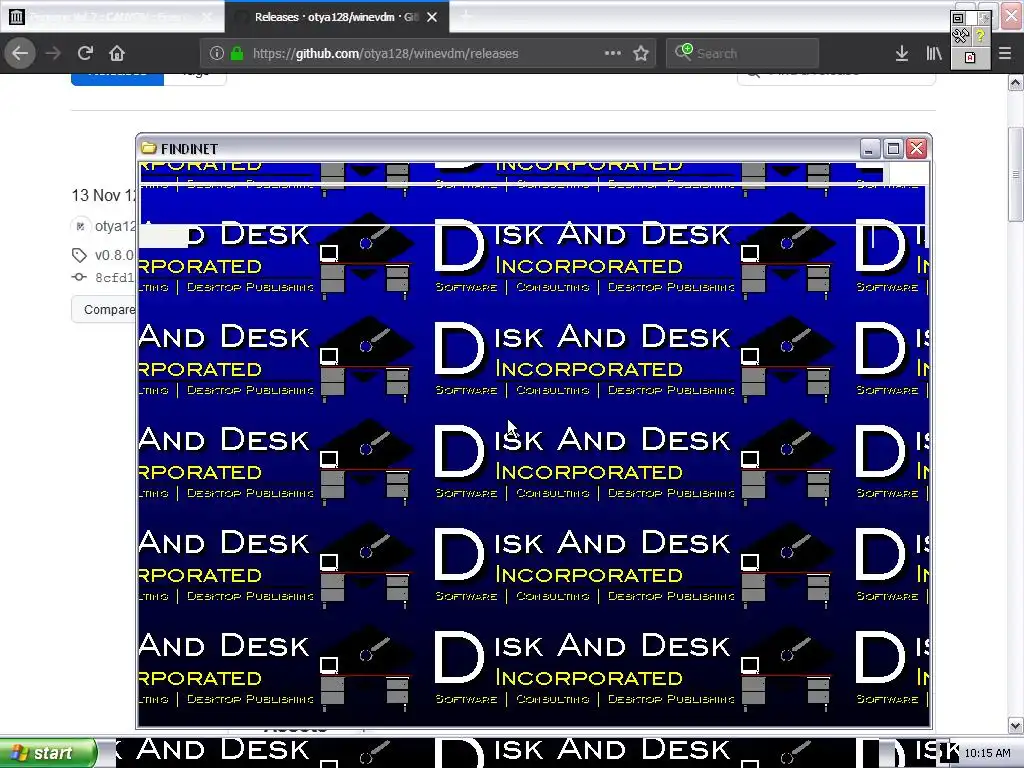
Task: Select the Tags tab on the GitHub page
Action: [x=195, y=78]
